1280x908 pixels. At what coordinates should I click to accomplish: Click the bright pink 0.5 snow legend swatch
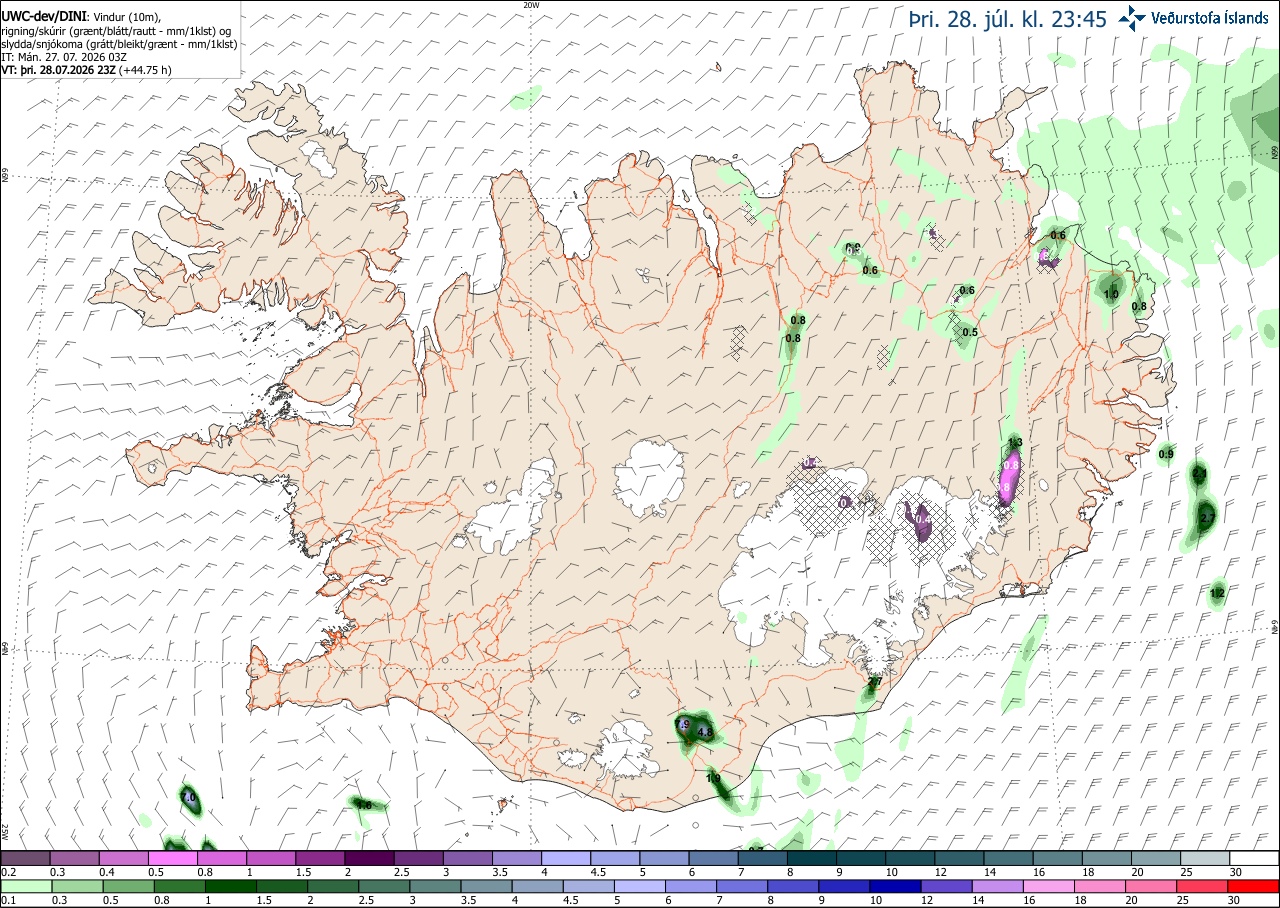[172, 858]
